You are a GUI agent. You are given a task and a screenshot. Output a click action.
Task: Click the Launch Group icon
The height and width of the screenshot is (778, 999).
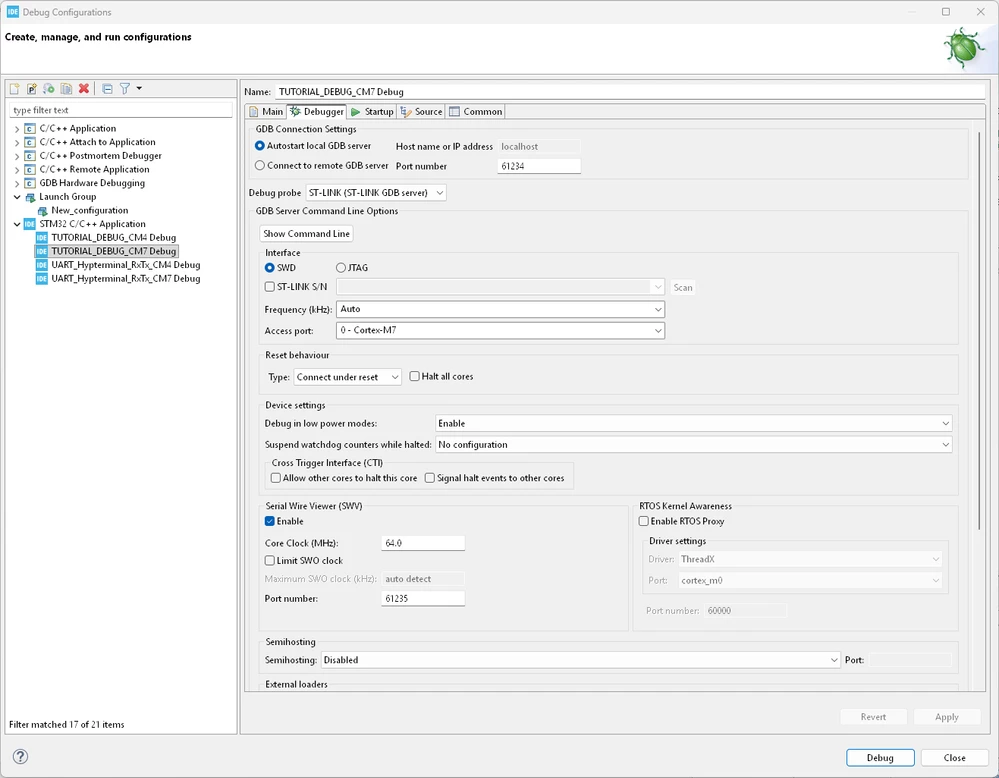[x=29, y=197]
